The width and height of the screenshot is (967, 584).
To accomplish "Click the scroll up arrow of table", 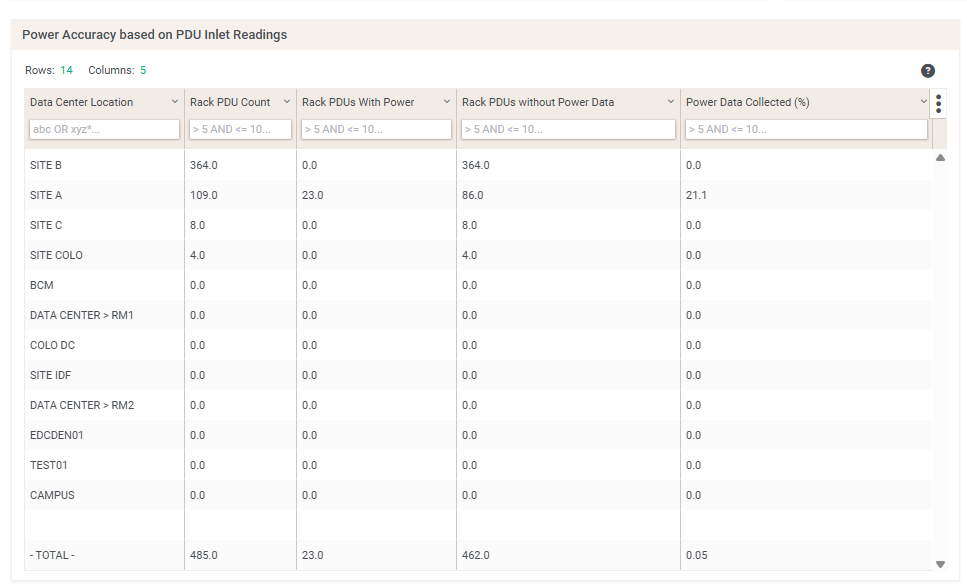I will (940, 158).
